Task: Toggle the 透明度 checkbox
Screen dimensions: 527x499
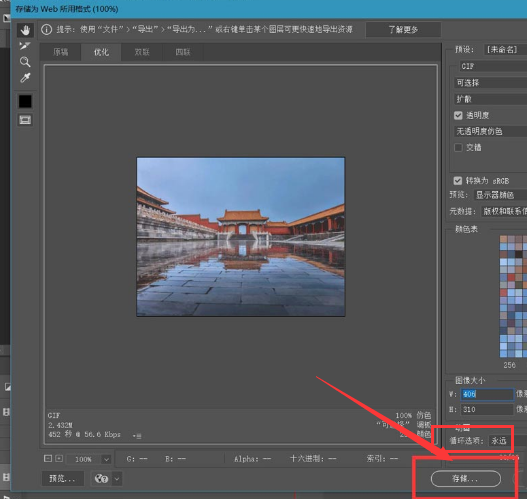Action: [x=458, y=116]
